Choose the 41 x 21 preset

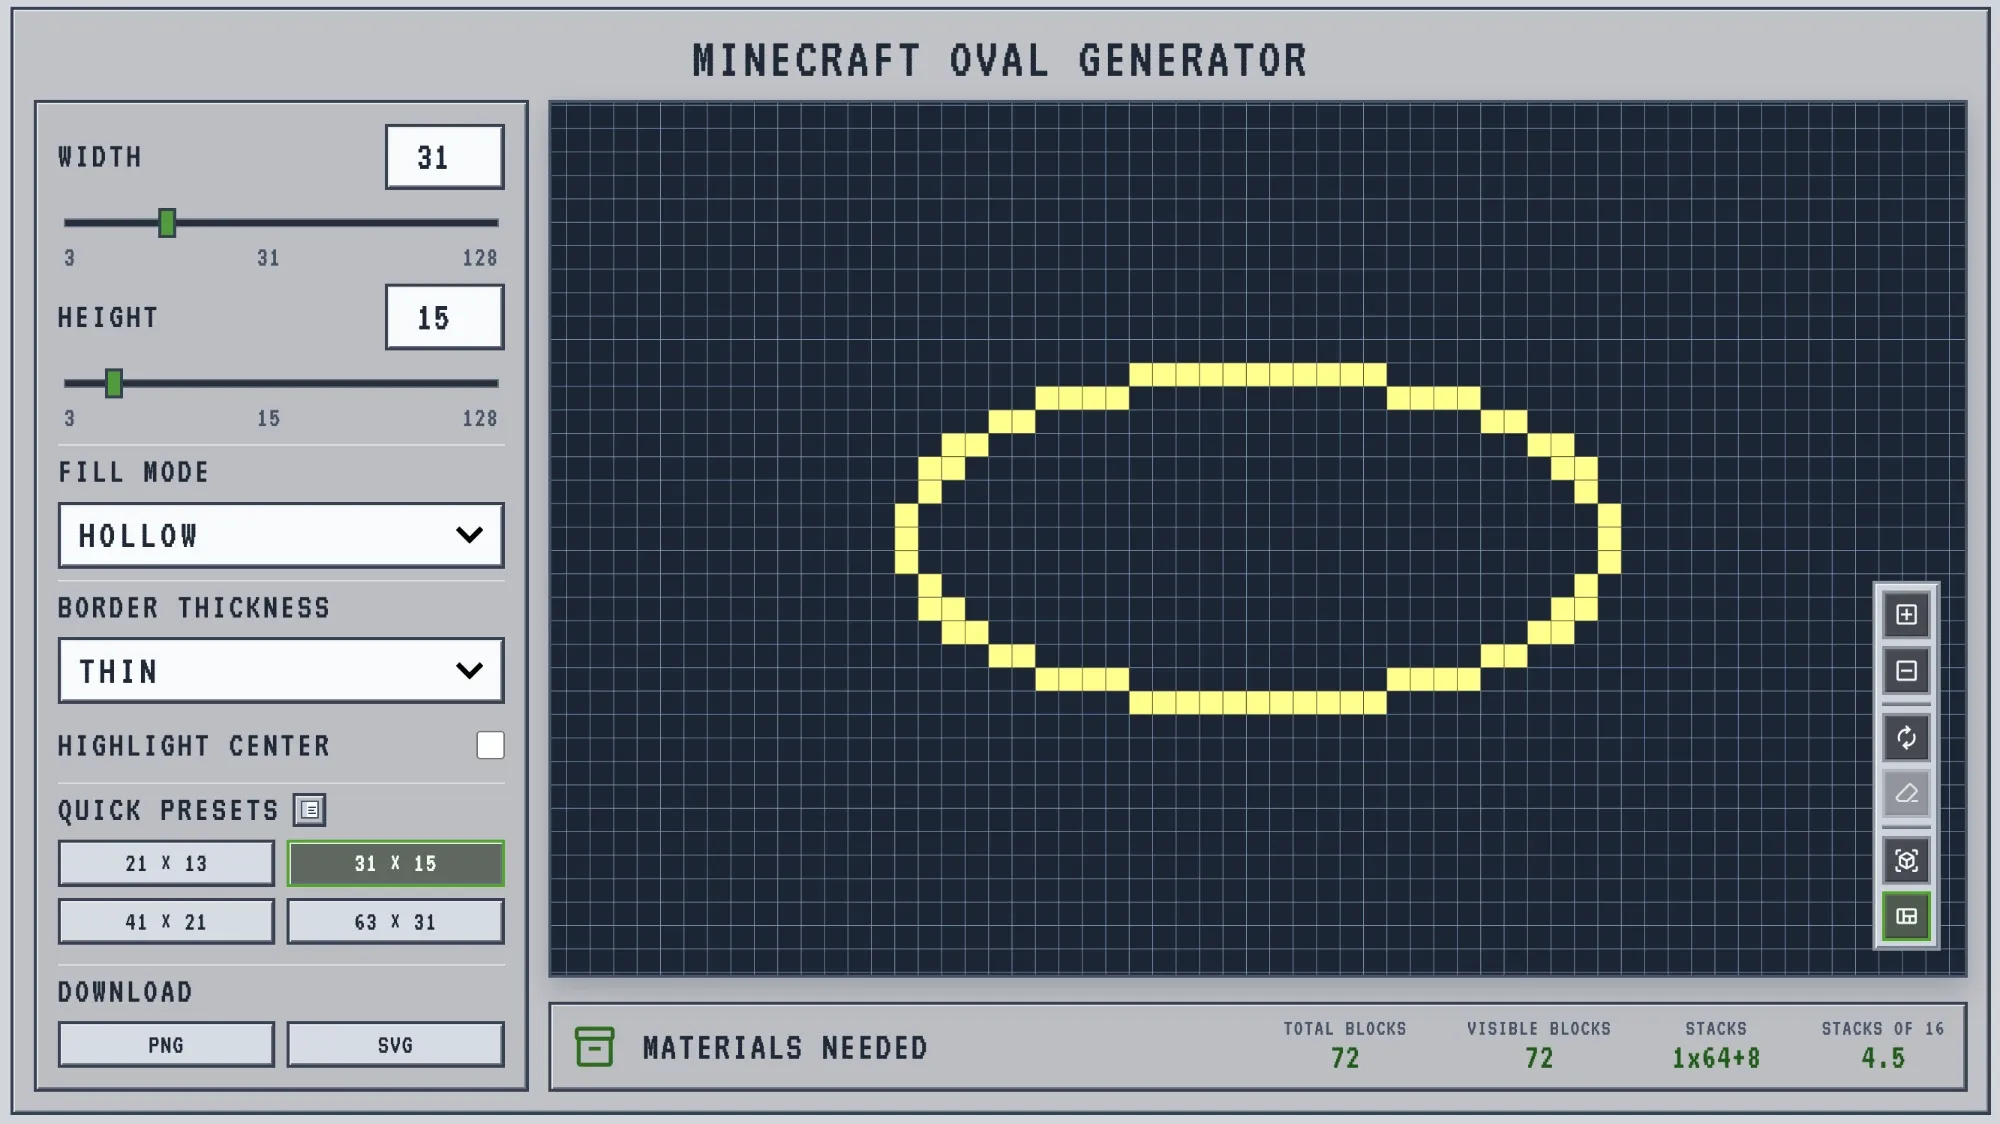(x=166, y=922)
